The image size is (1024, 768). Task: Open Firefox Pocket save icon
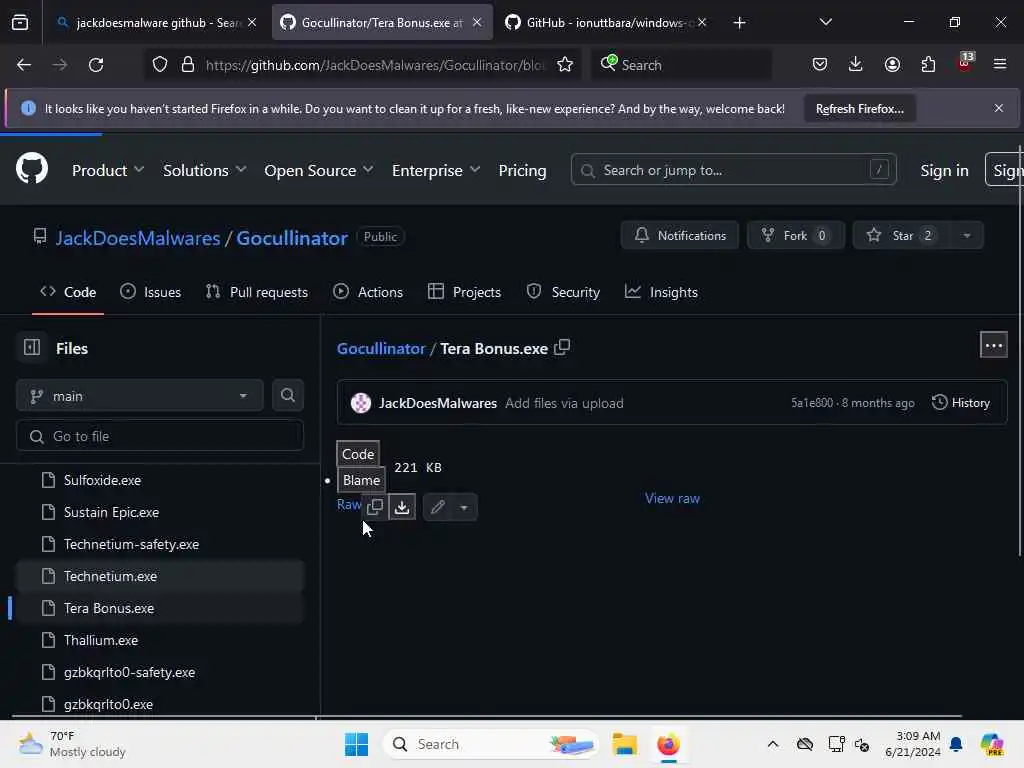pyautogui.click(x=820, y=64)
